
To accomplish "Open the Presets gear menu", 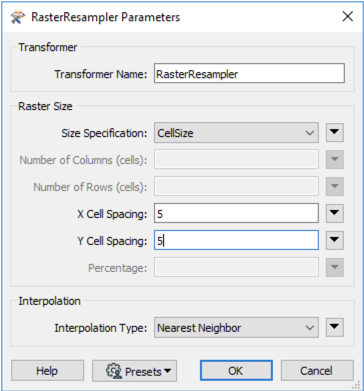I will [x=134, y=371].
